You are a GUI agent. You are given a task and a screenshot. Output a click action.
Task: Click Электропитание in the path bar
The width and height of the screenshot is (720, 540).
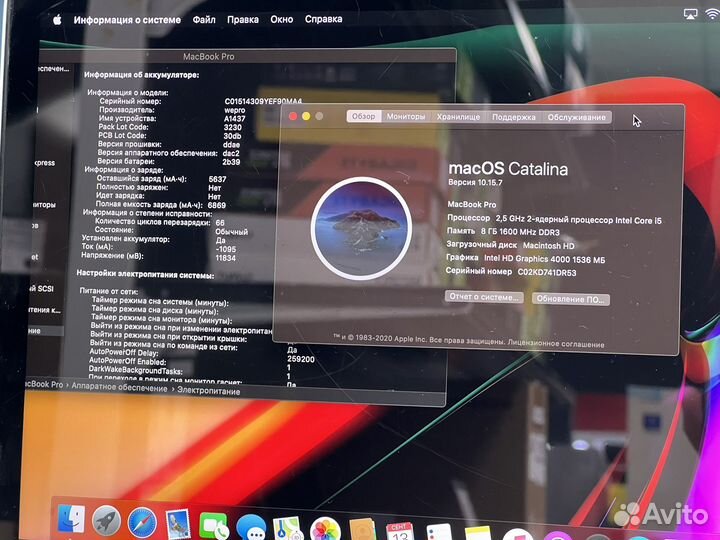208,391
